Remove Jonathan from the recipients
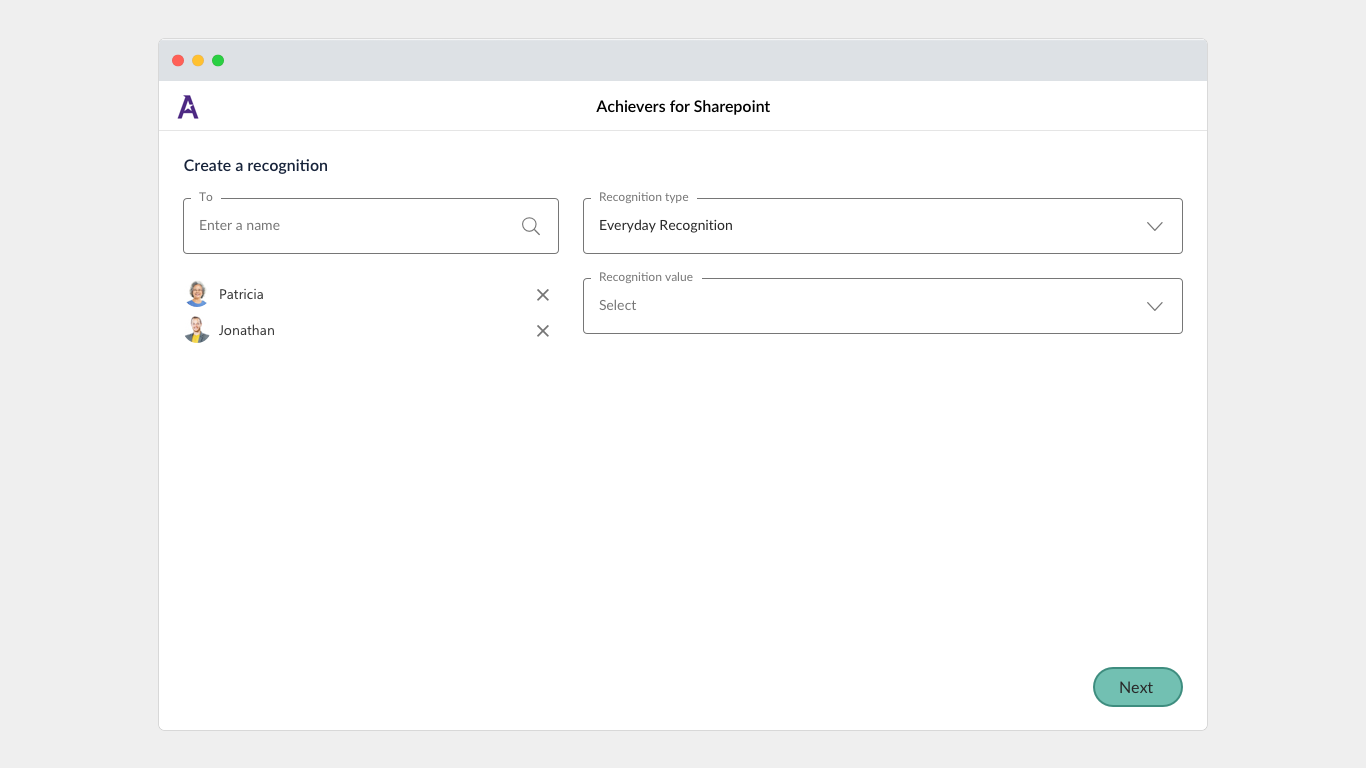1366x768 pixels. point(543,331)
